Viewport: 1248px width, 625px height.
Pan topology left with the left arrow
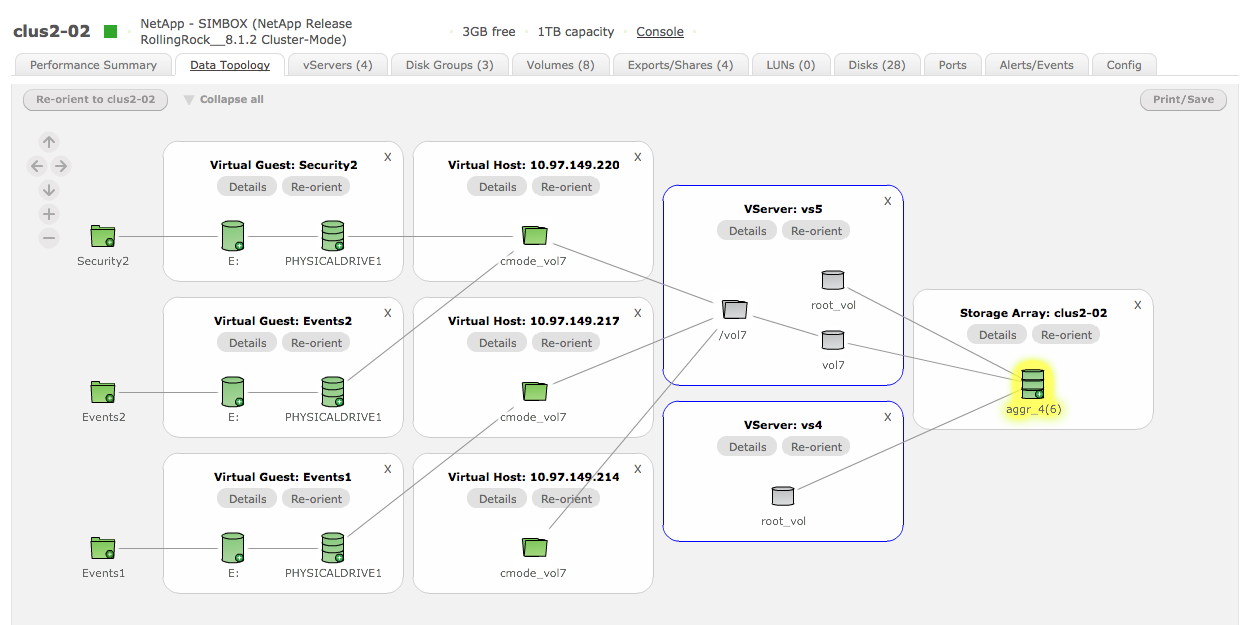click(x=37, y=166)
